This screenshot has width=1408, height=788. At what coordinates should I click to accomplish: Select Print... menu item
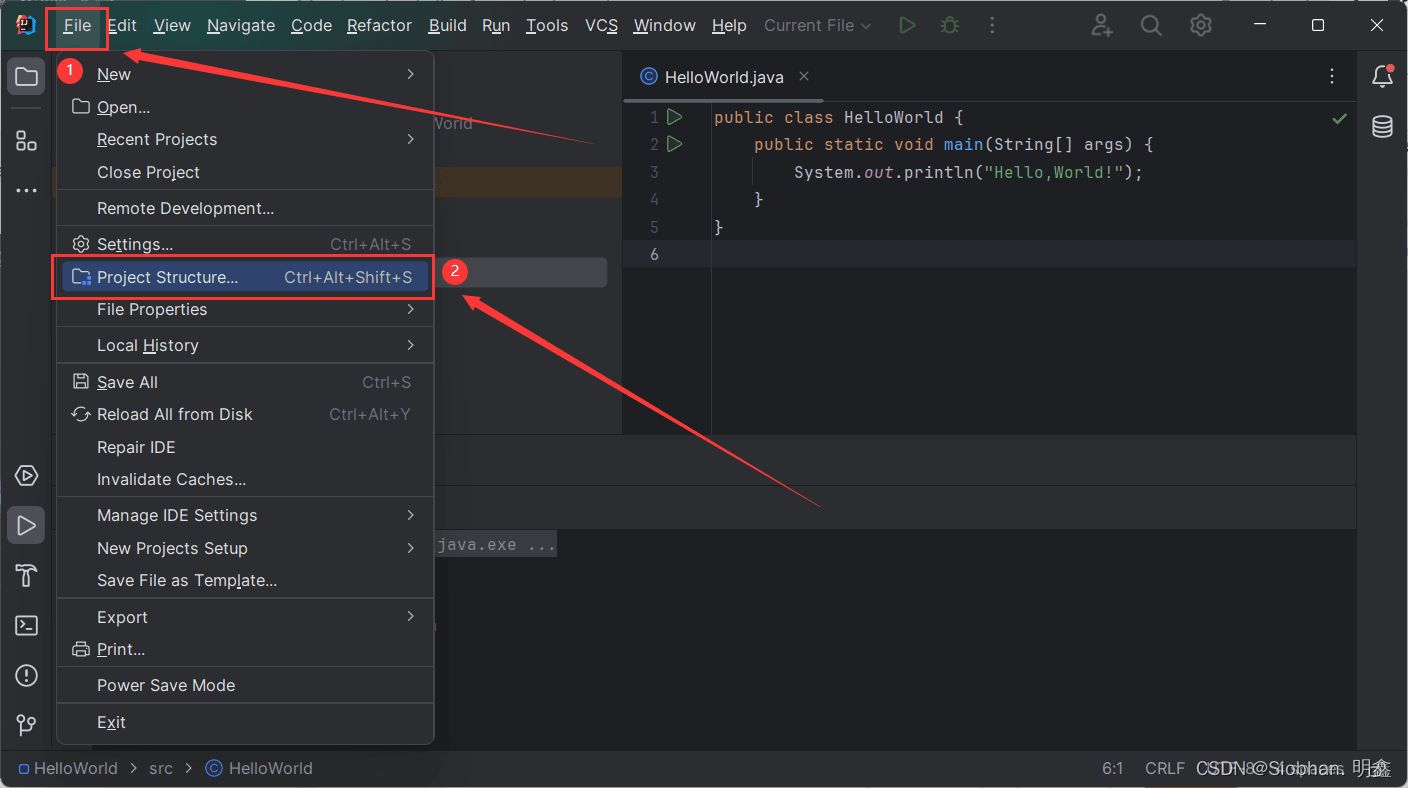[245, 649]
